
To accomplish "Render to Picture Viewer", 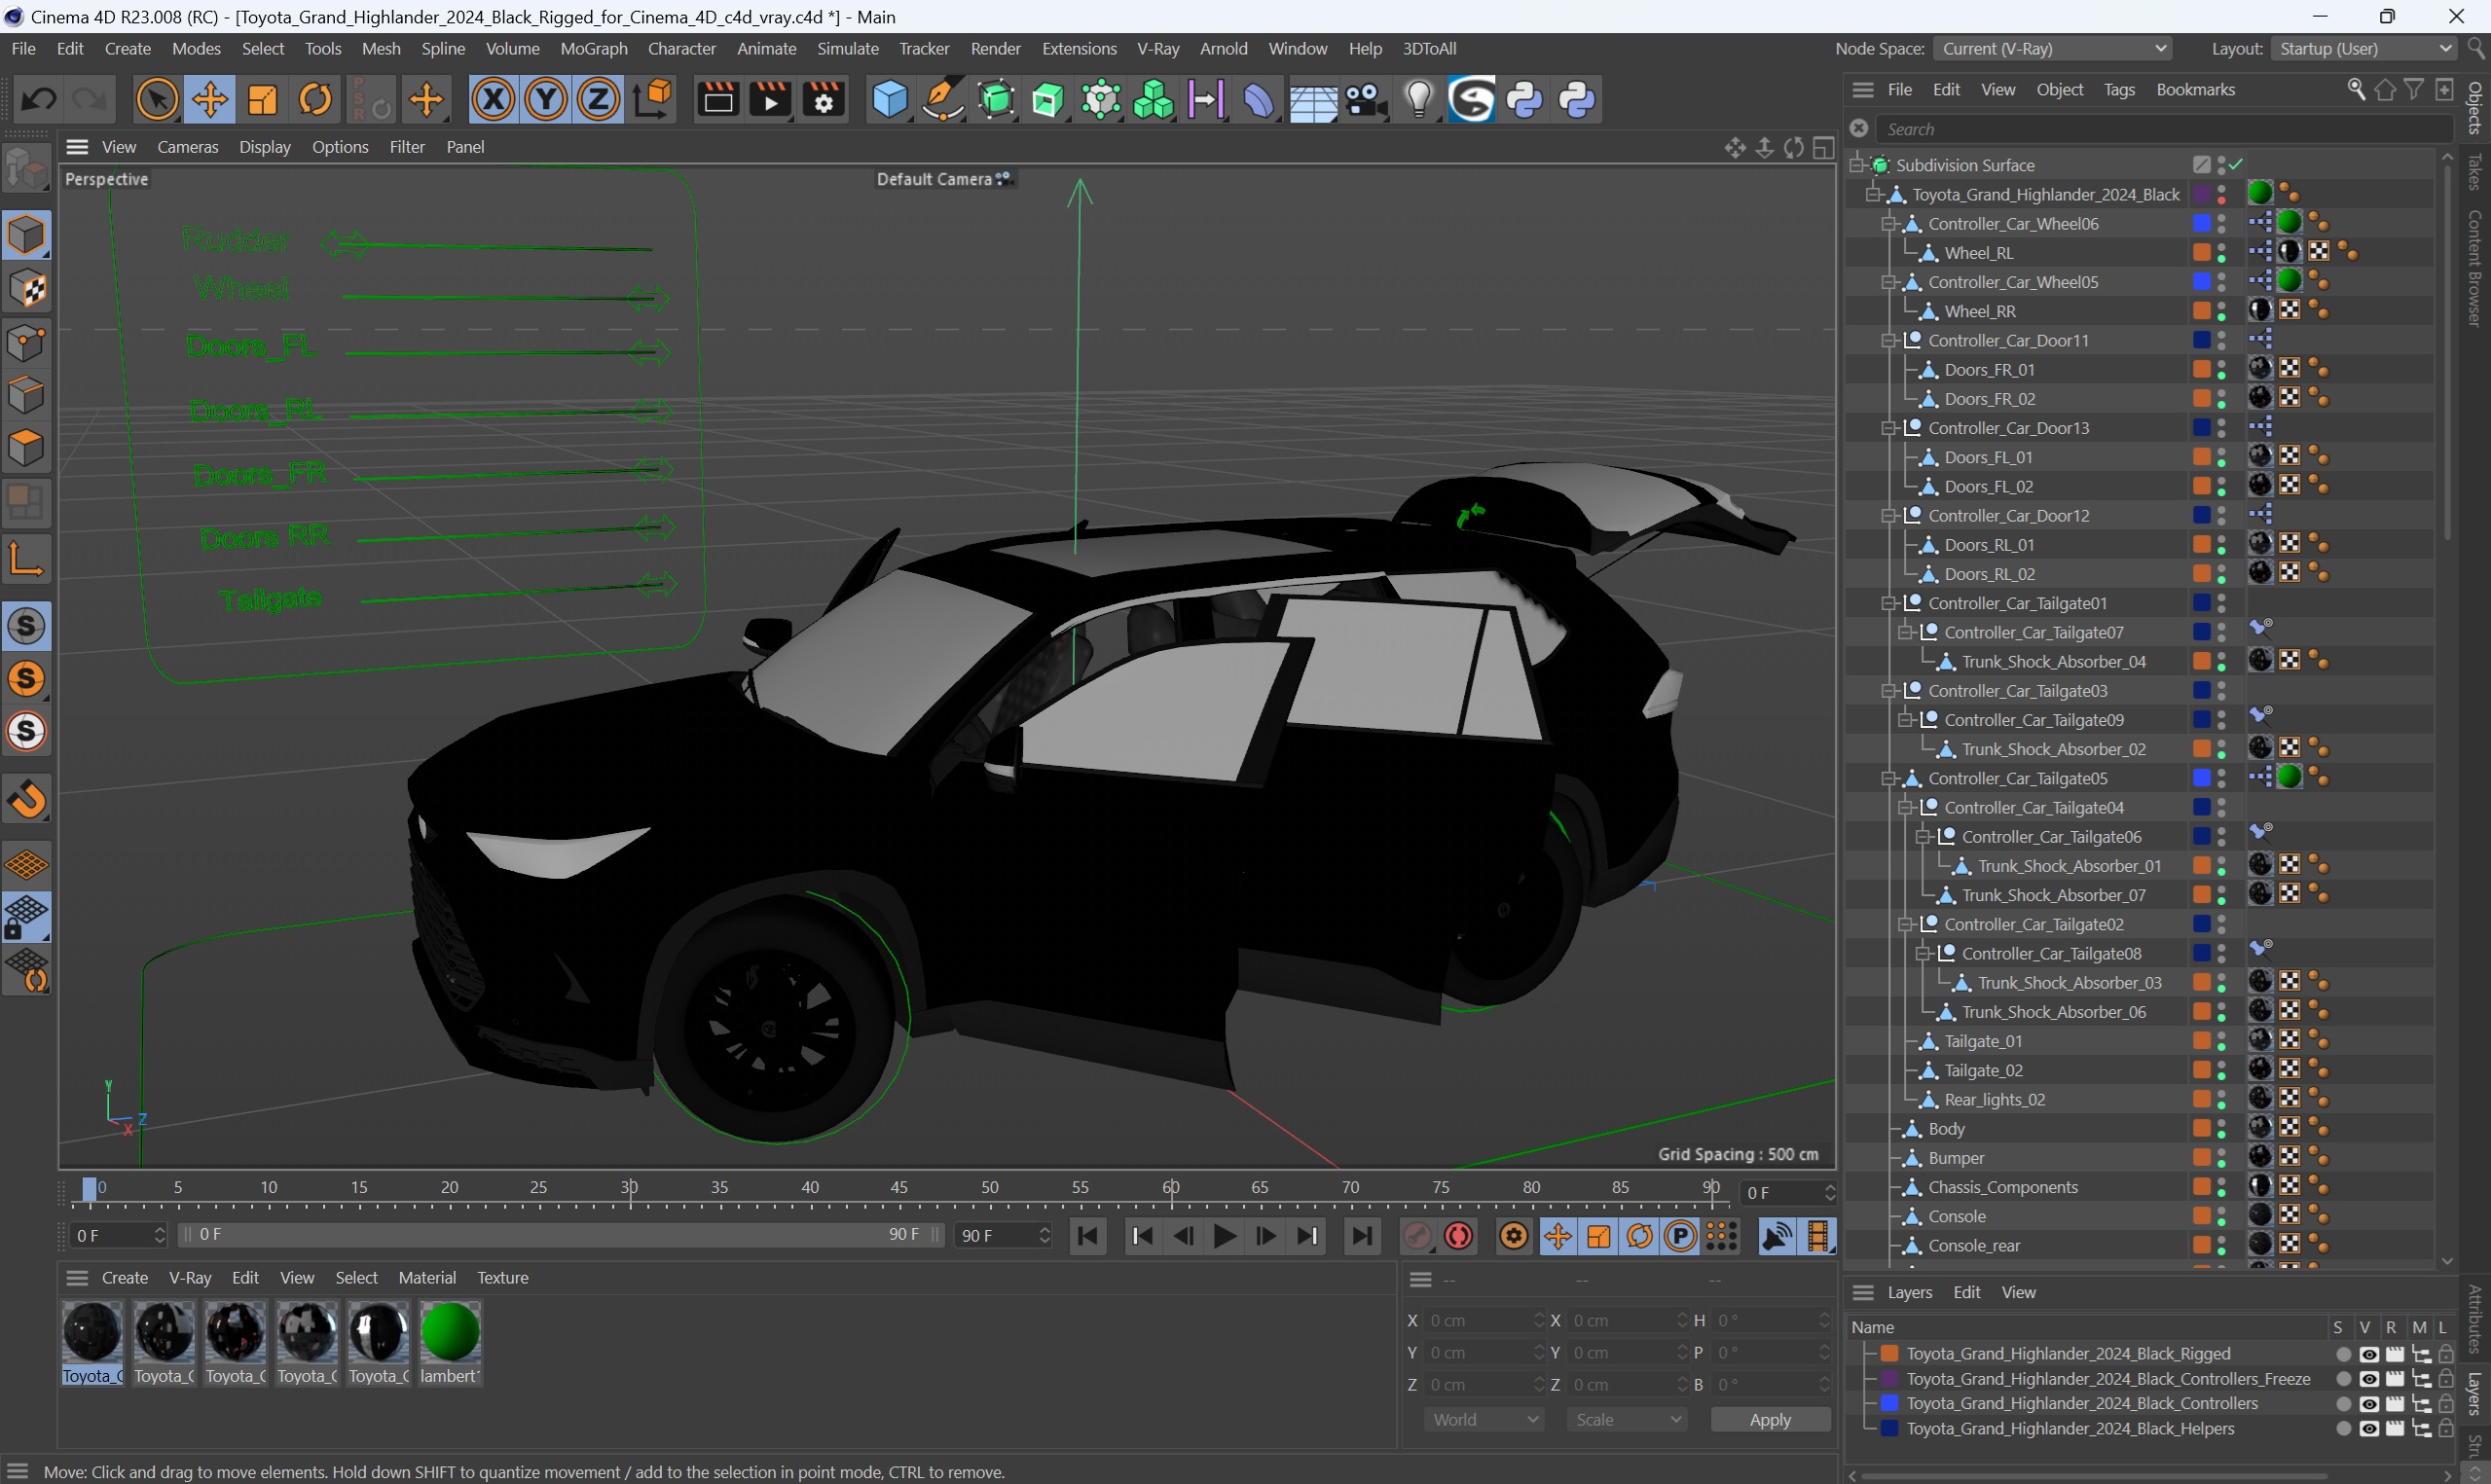I will click(770, 99).
